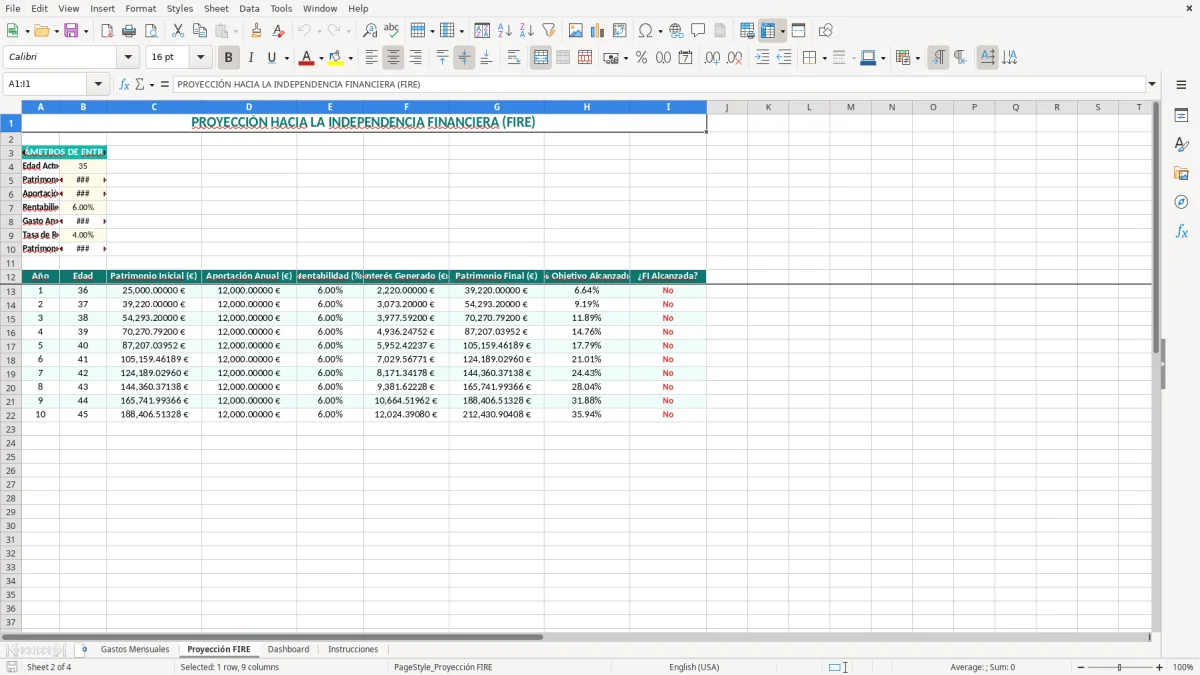The image size is (1200, 675).
Task: Toggle Print Preview
Action: click(151, 31)
